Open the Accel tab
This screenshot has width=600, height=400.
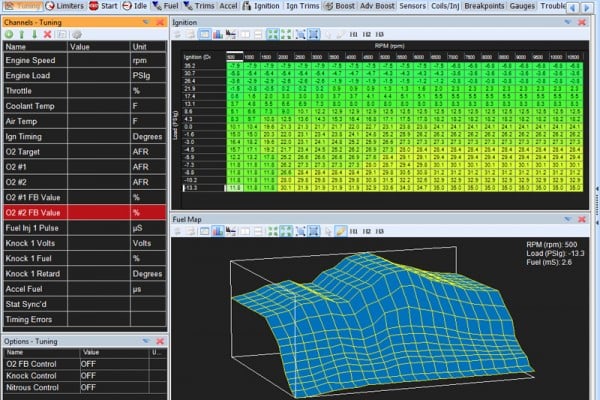pos(228,6)
